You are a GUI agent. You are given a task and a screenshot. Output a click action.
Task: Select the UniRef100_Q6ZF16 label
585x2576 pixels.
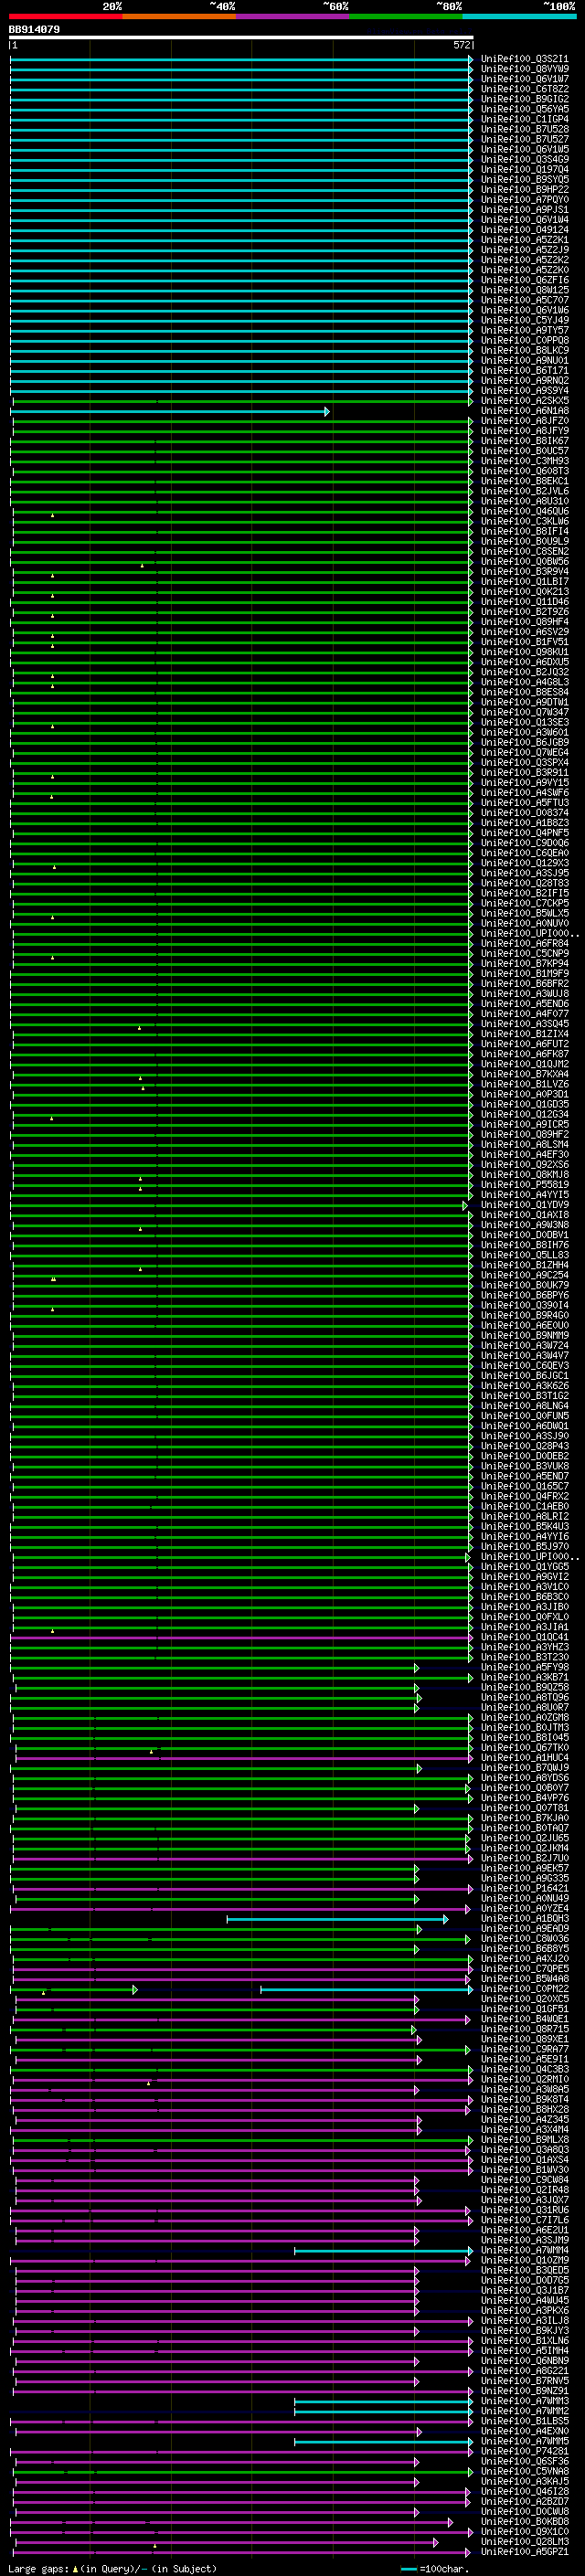point(525,280)
